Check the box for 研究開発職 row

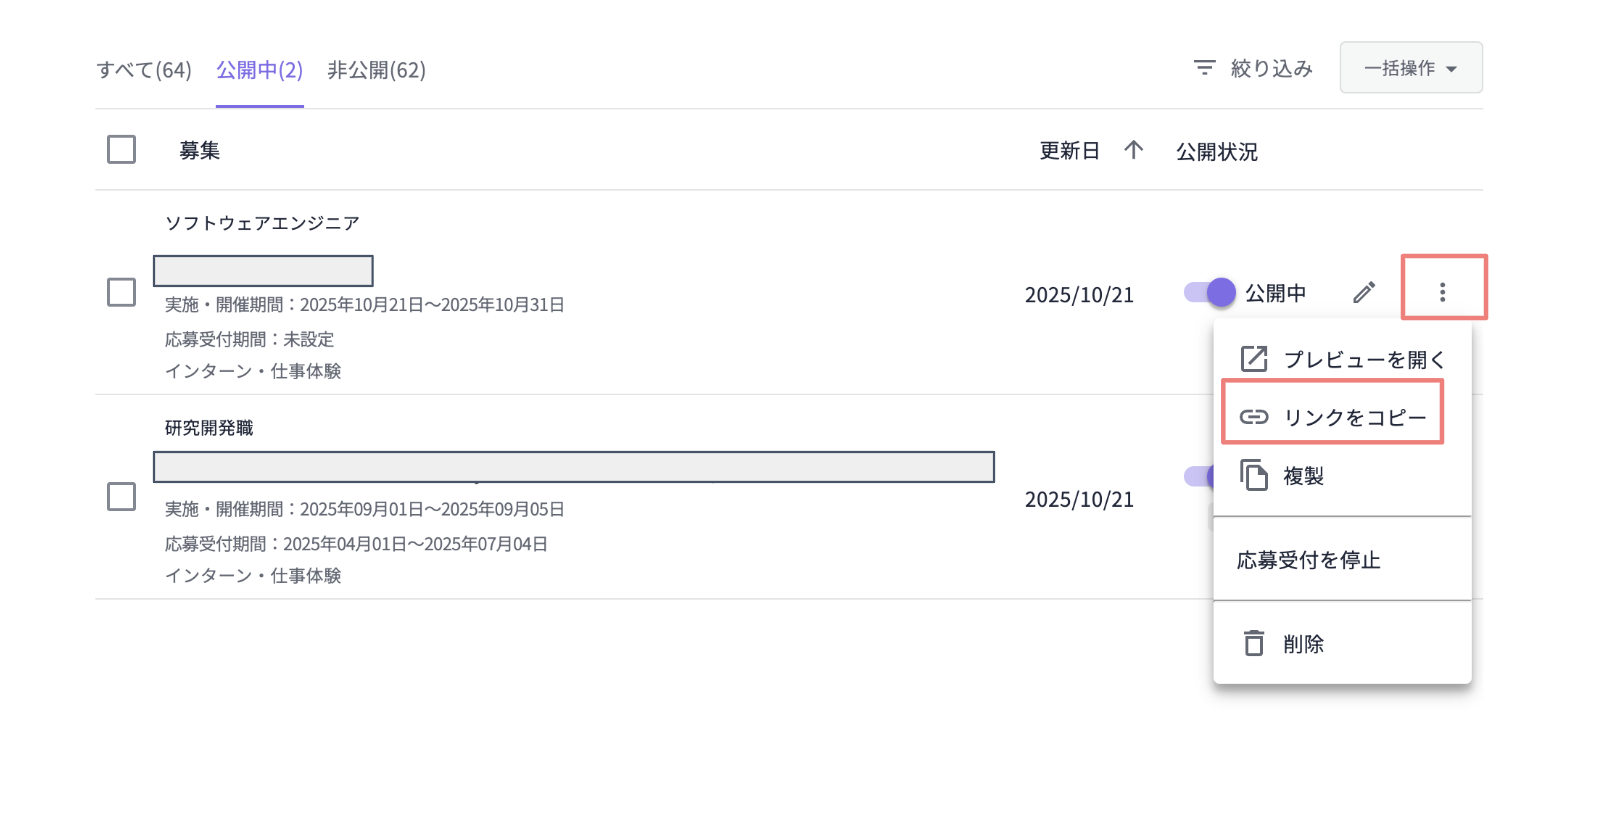pos(121,497)
